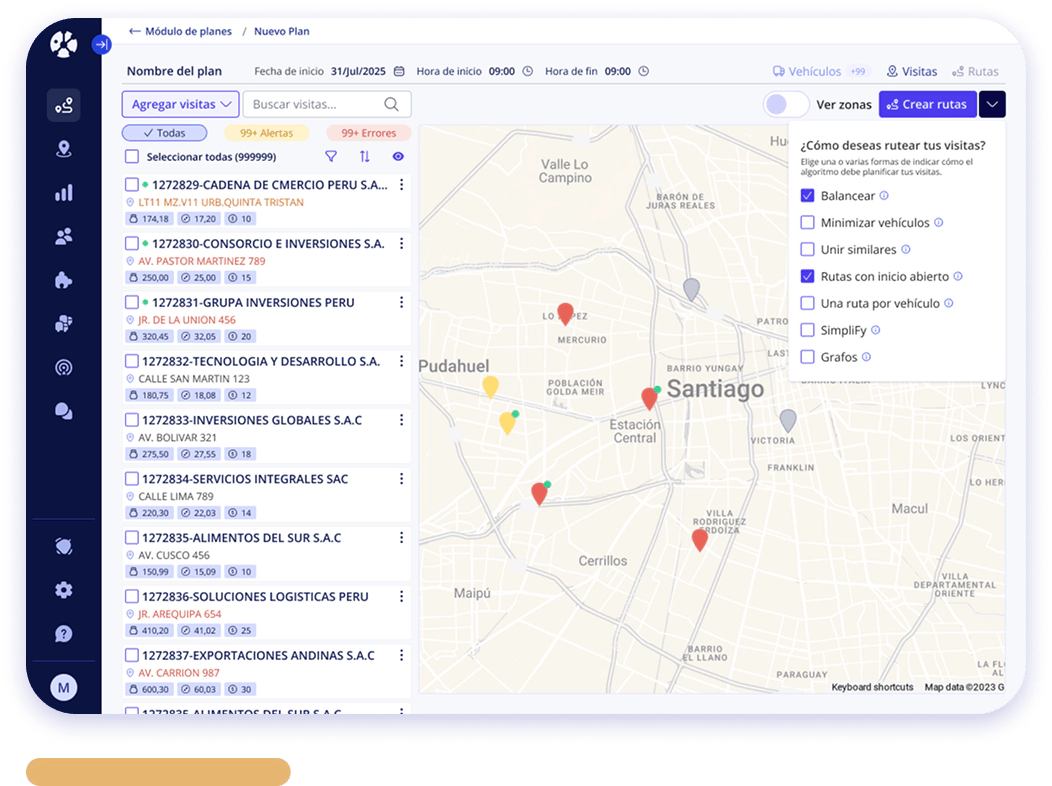
Task: Open three-dot menu for 1272832-TECNOLOGIA Y DESARROLLO
Action: tap(401, 361)
